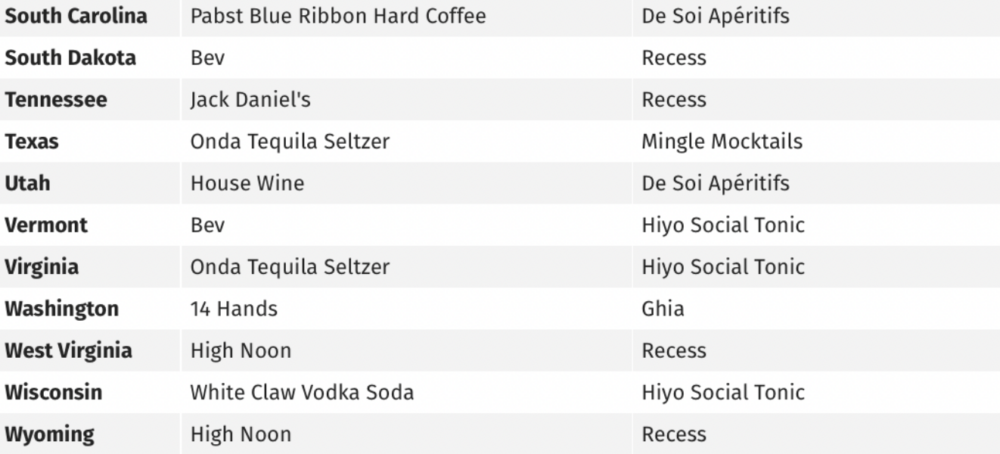The image size is (1000, 454).
Task: Select the "South Dakota" row label
Action: 70,58
